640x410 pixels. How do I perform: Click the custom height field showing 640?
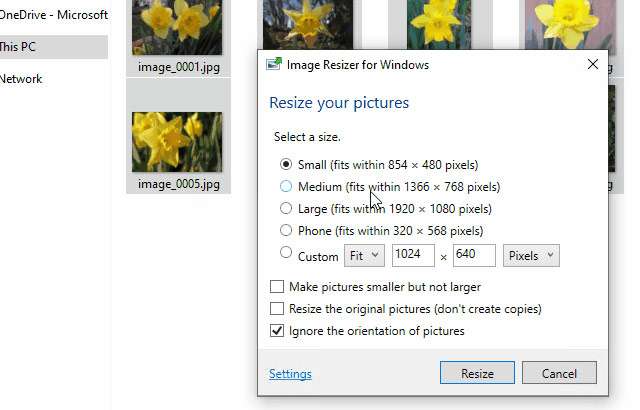click(474, 255)
